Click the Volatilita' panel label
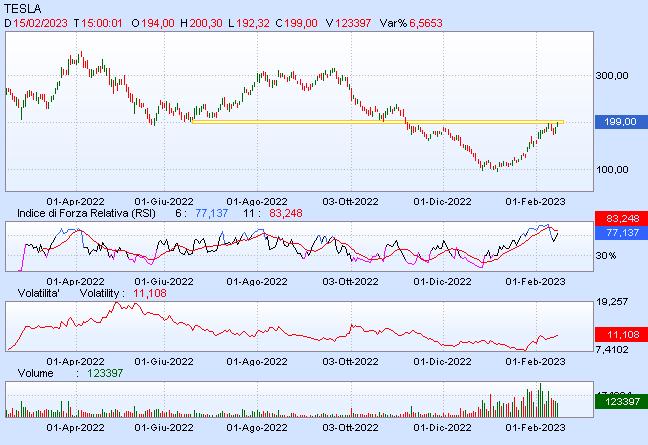Image resolution: width=648 pixels, height=445 pixels. click(x=39, y=293)
